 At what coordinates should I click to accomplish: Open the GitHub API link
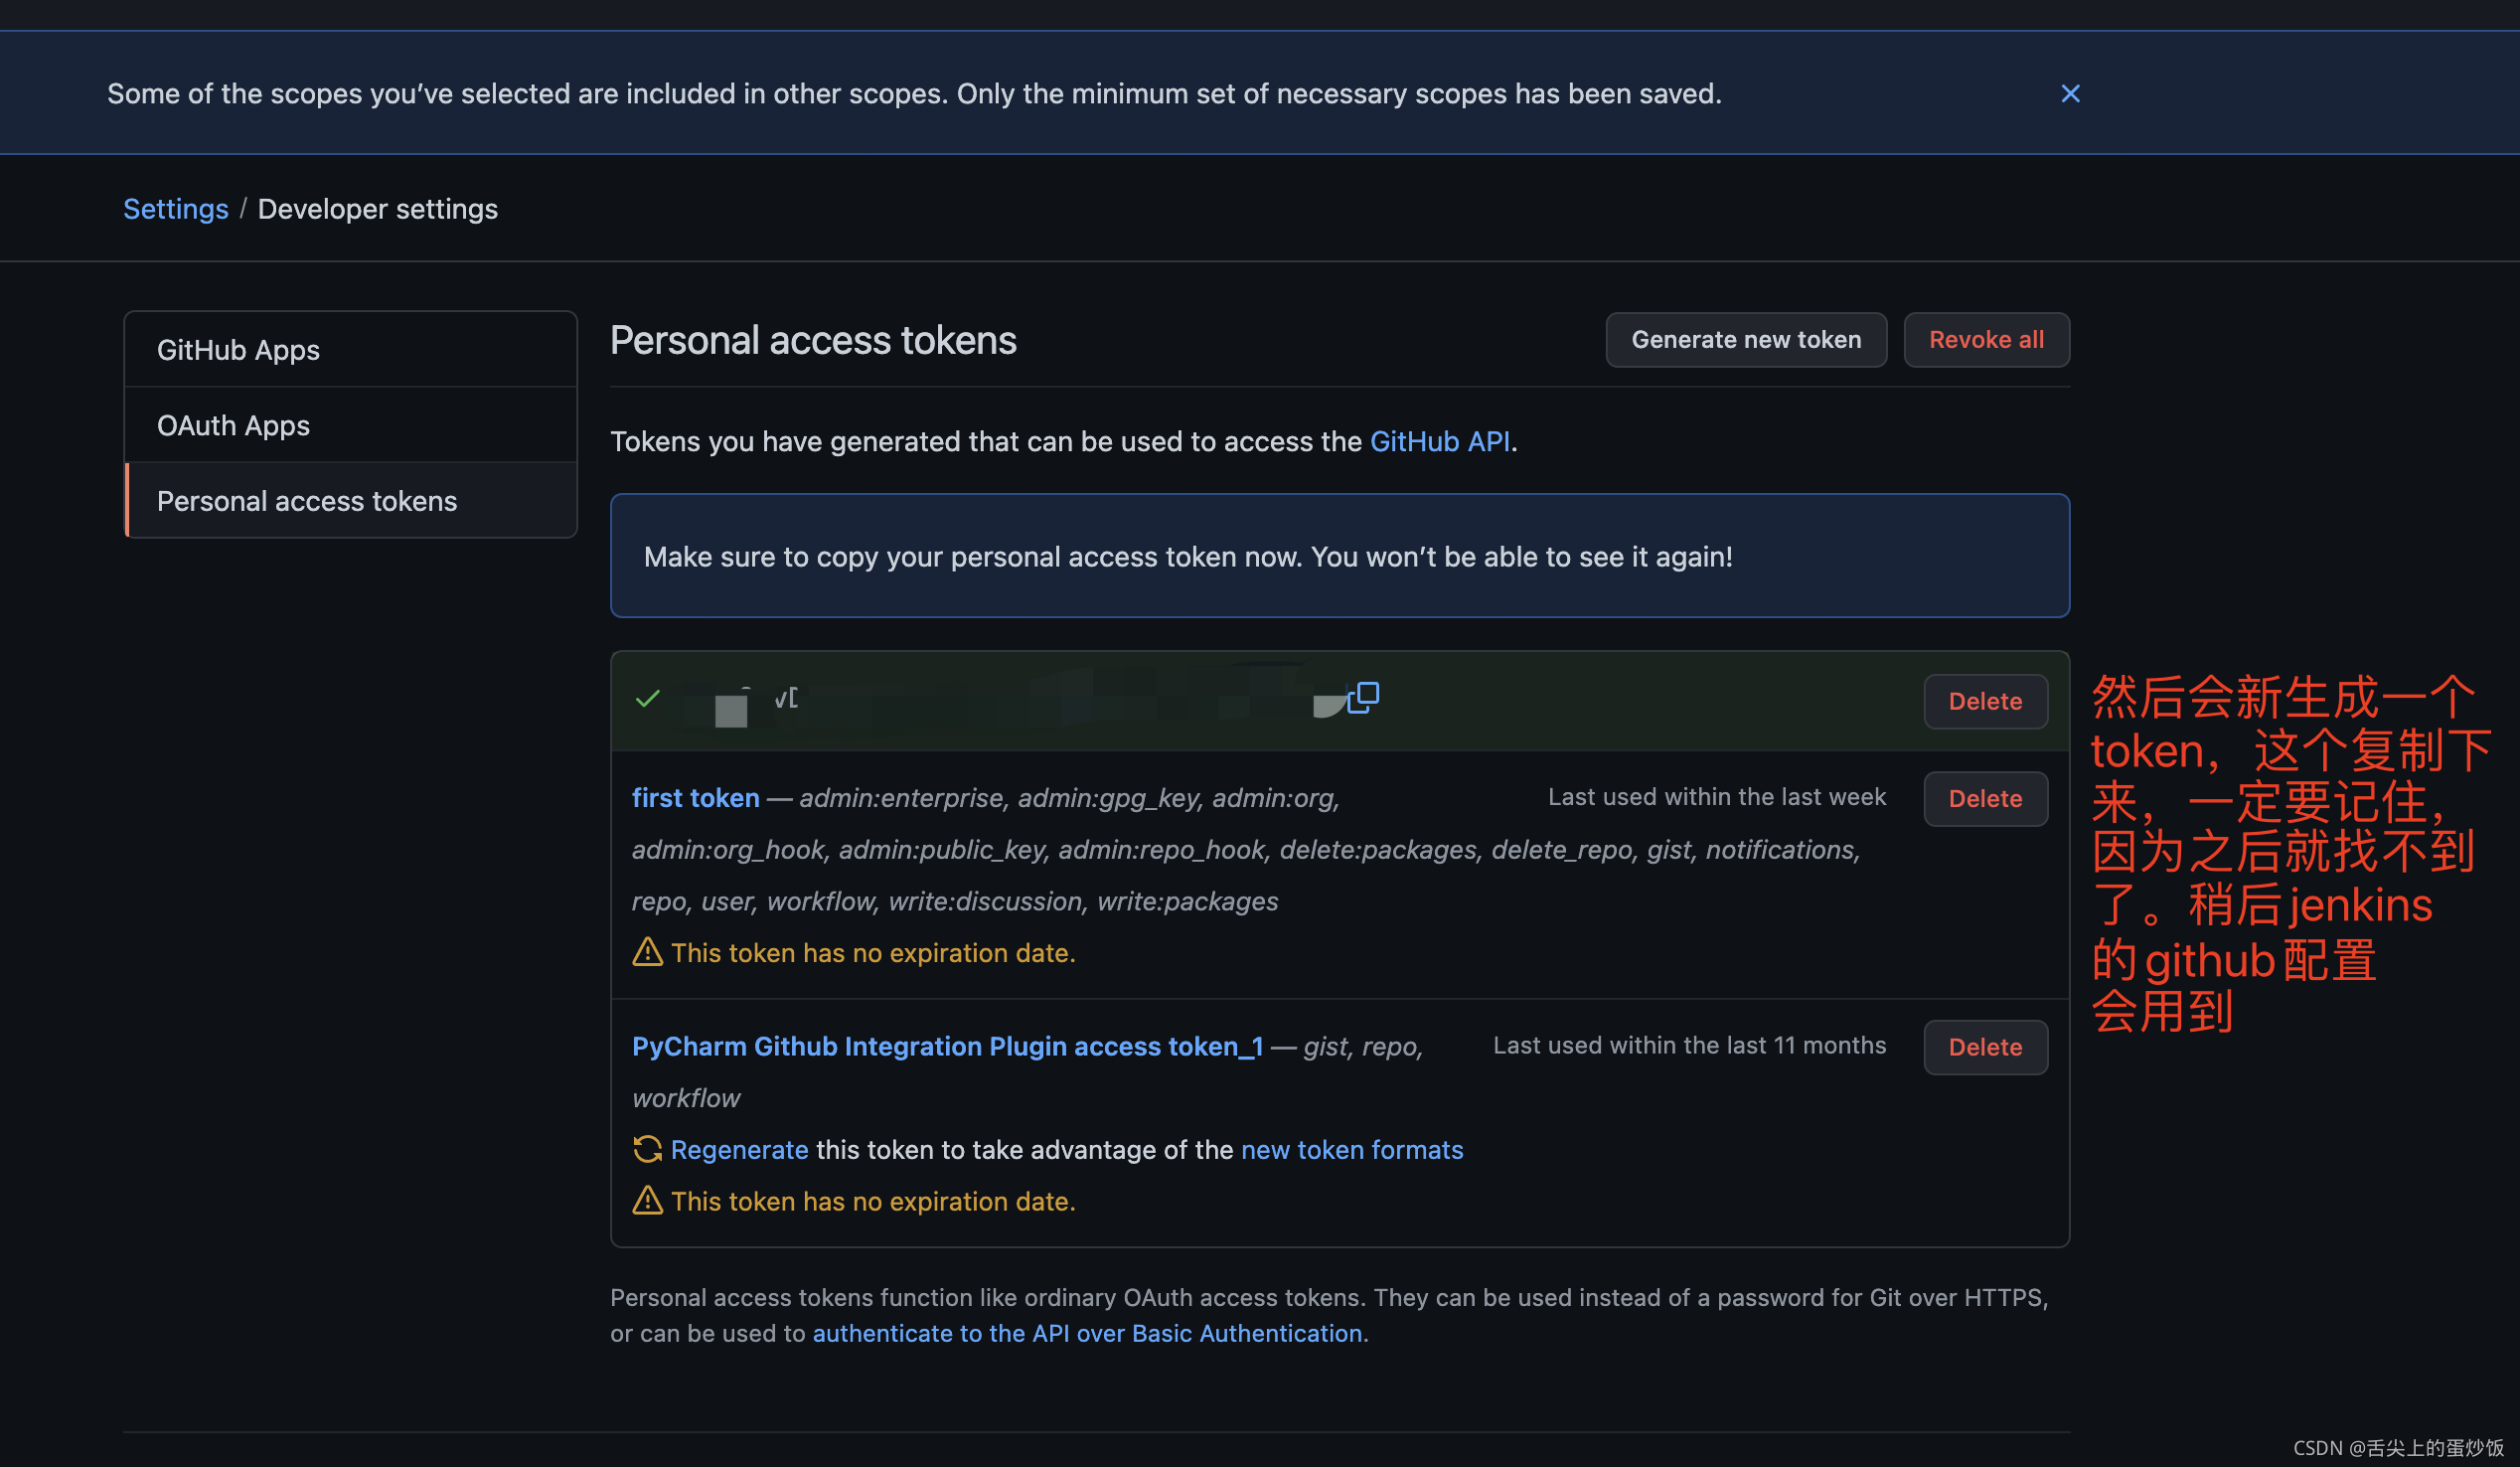(x=1438, y=441)
